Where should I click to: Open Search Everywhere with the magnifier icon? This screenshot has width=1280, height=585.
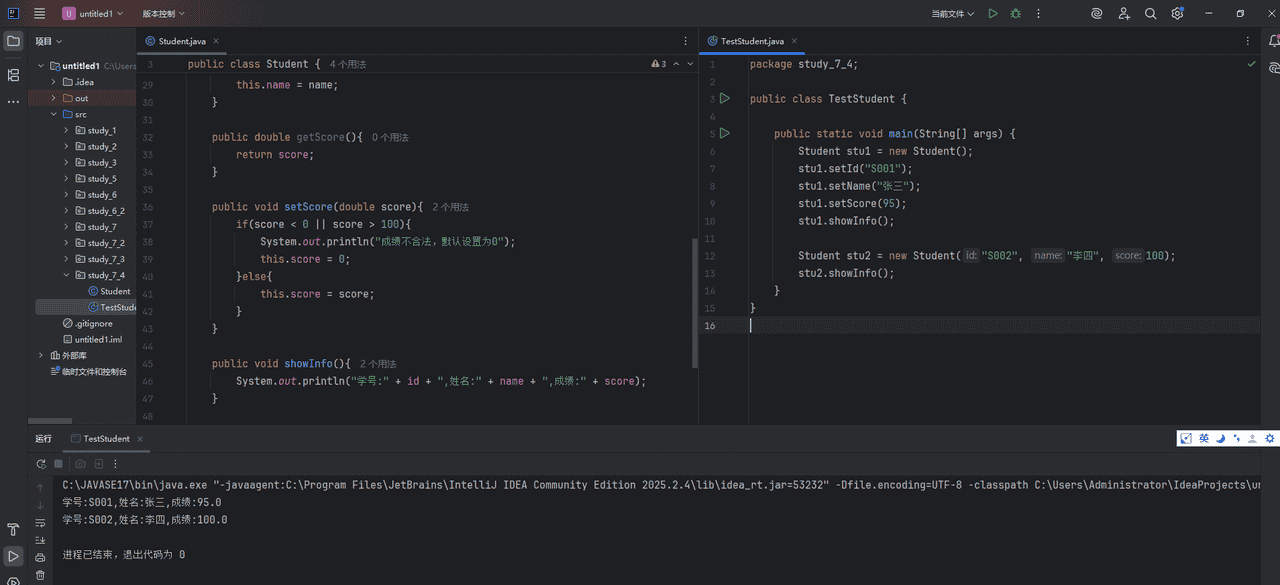tap(1149, 13)
